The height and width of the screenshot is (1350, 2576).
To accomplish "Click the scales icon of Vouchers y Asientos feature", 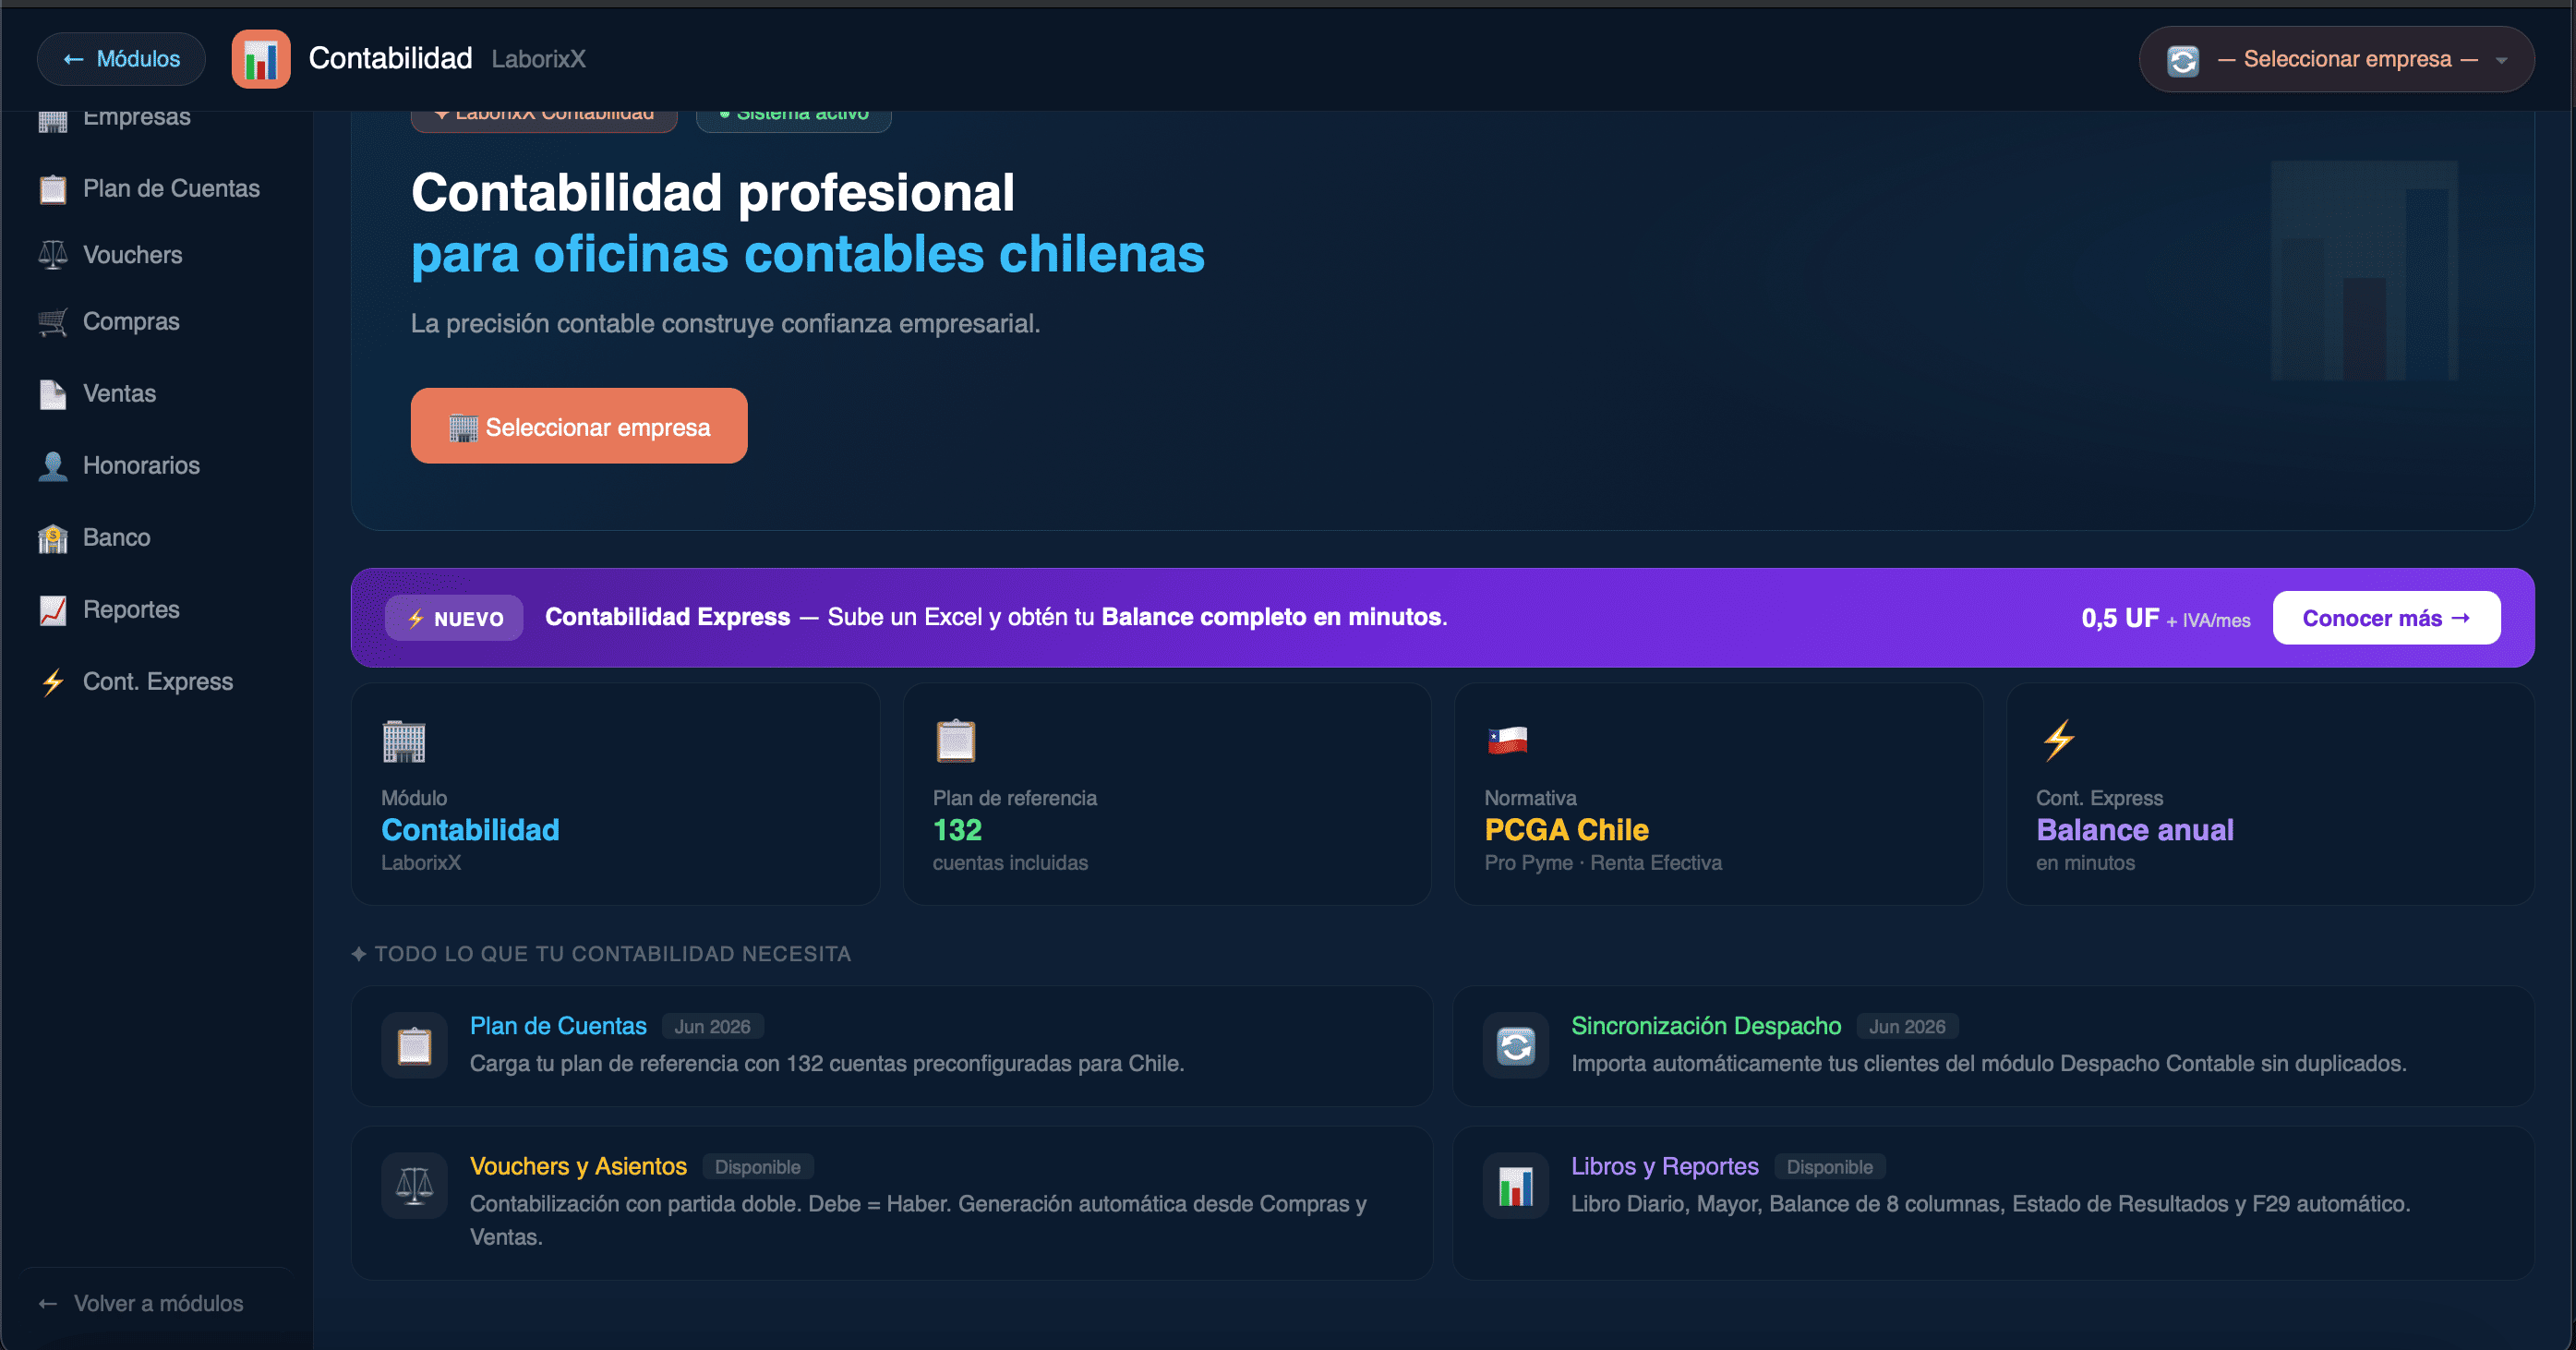I will (414, 1186).
